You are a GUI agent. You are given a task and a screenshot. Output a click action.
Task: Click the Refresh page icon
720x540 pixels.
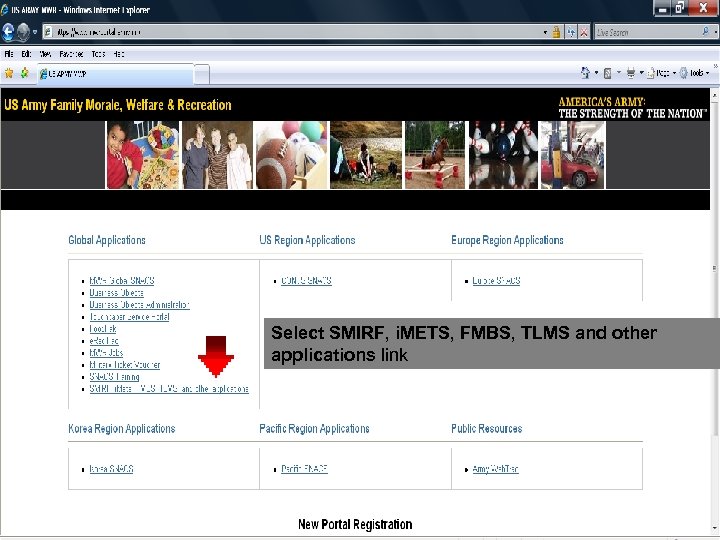pyautogui.click(x=571, y=32)
